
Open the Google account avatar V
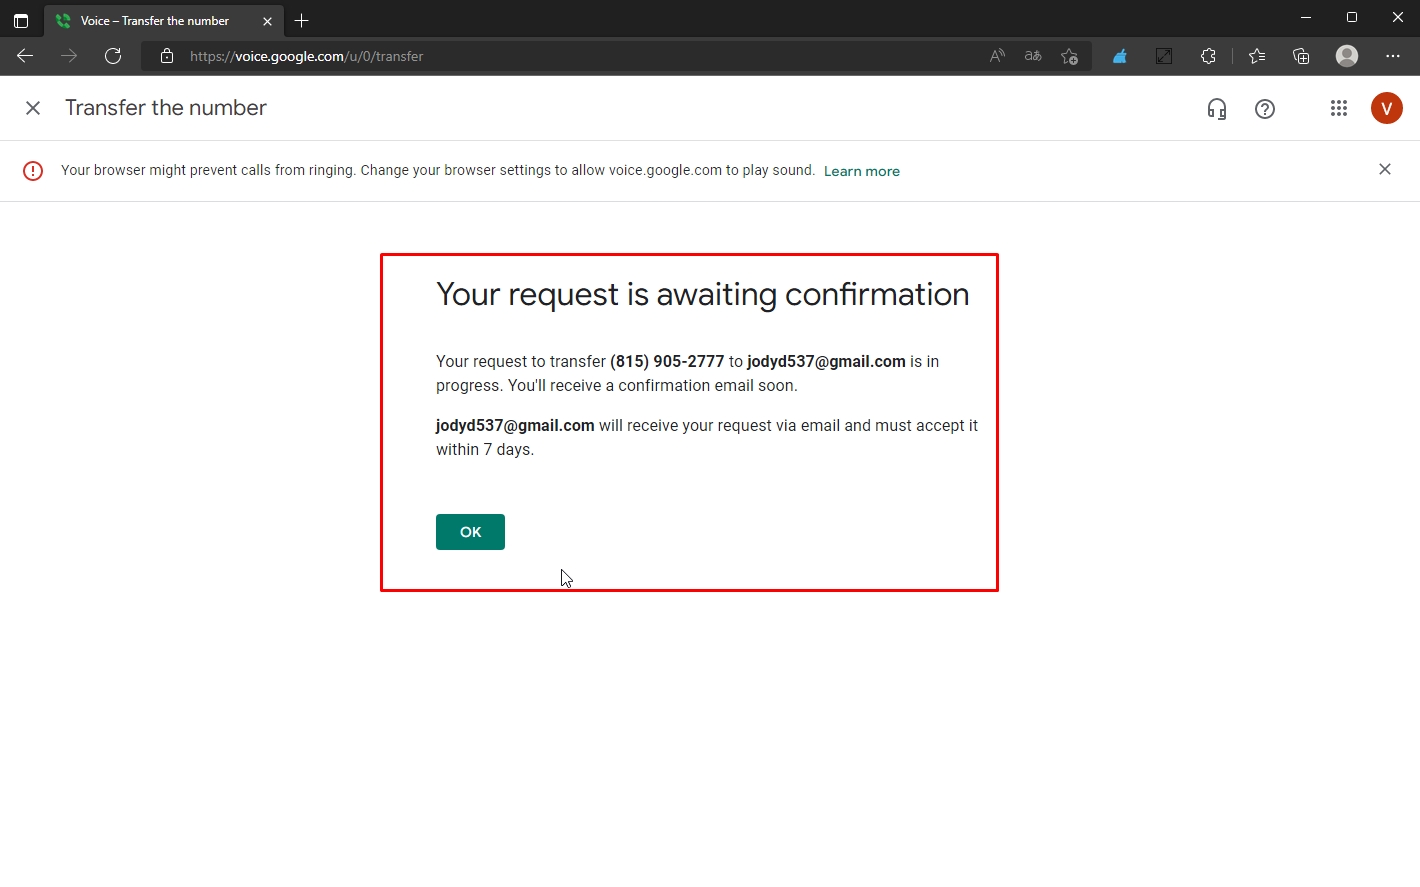(1386, 108)
